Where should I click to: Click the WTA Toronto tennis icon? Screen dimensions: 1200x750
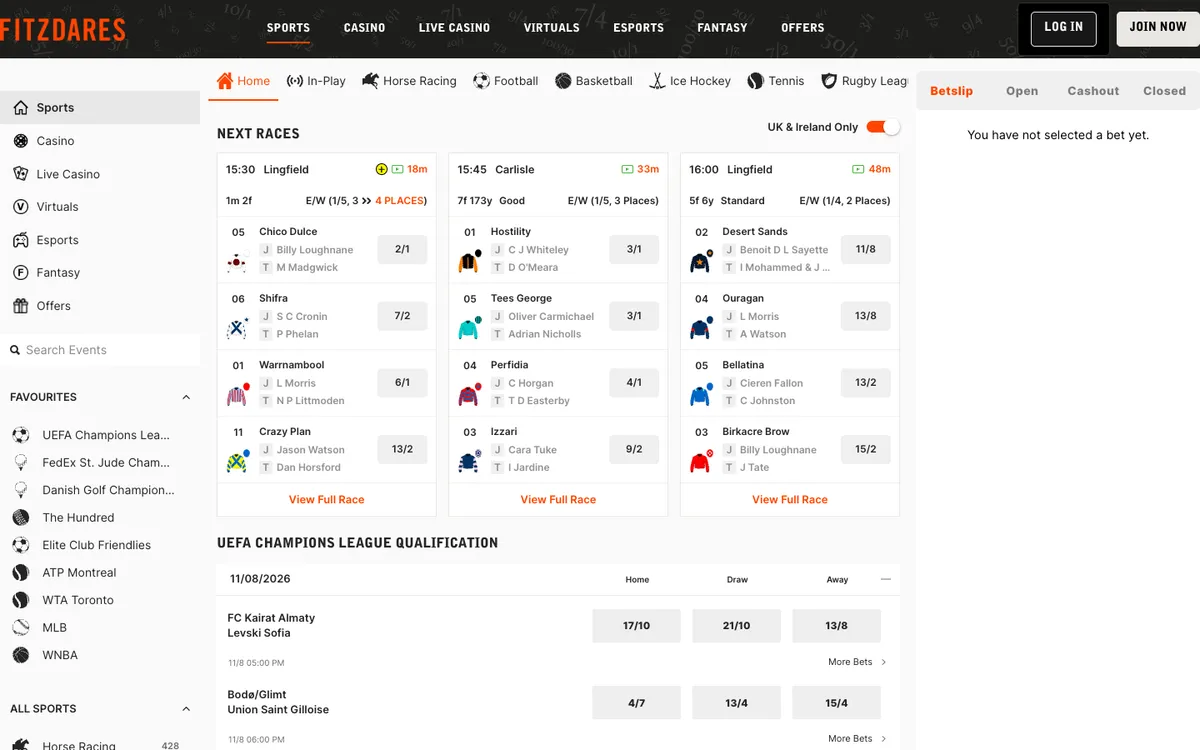pyautogui.click(x=20, y=600)
